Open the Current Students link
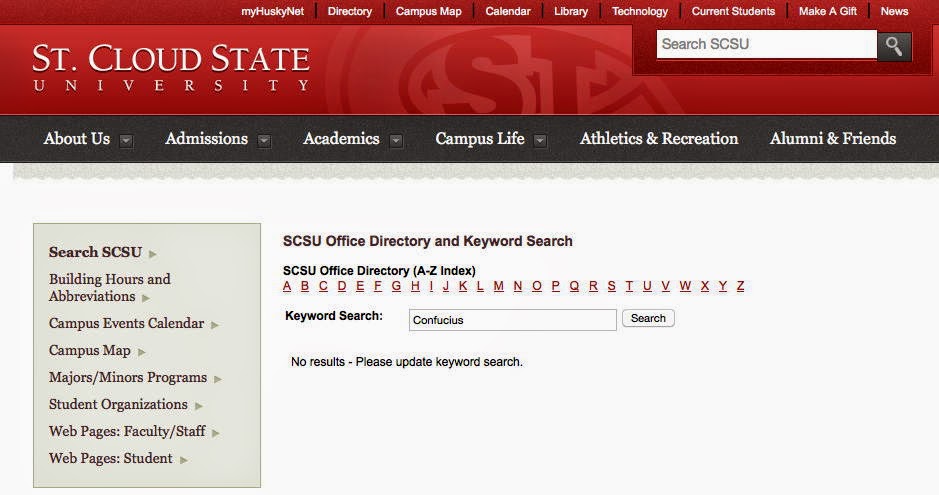Image resolution: width=939 pixels, height=495 pixels. (733, 11)
